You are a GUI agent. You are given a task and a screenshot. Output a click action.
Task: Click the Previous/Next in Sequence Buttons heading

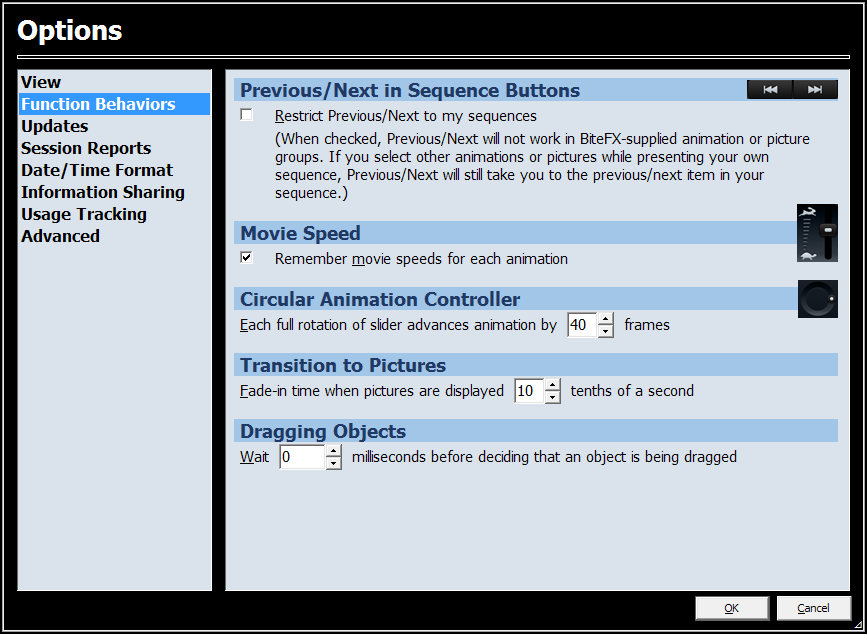coord(410,90)
